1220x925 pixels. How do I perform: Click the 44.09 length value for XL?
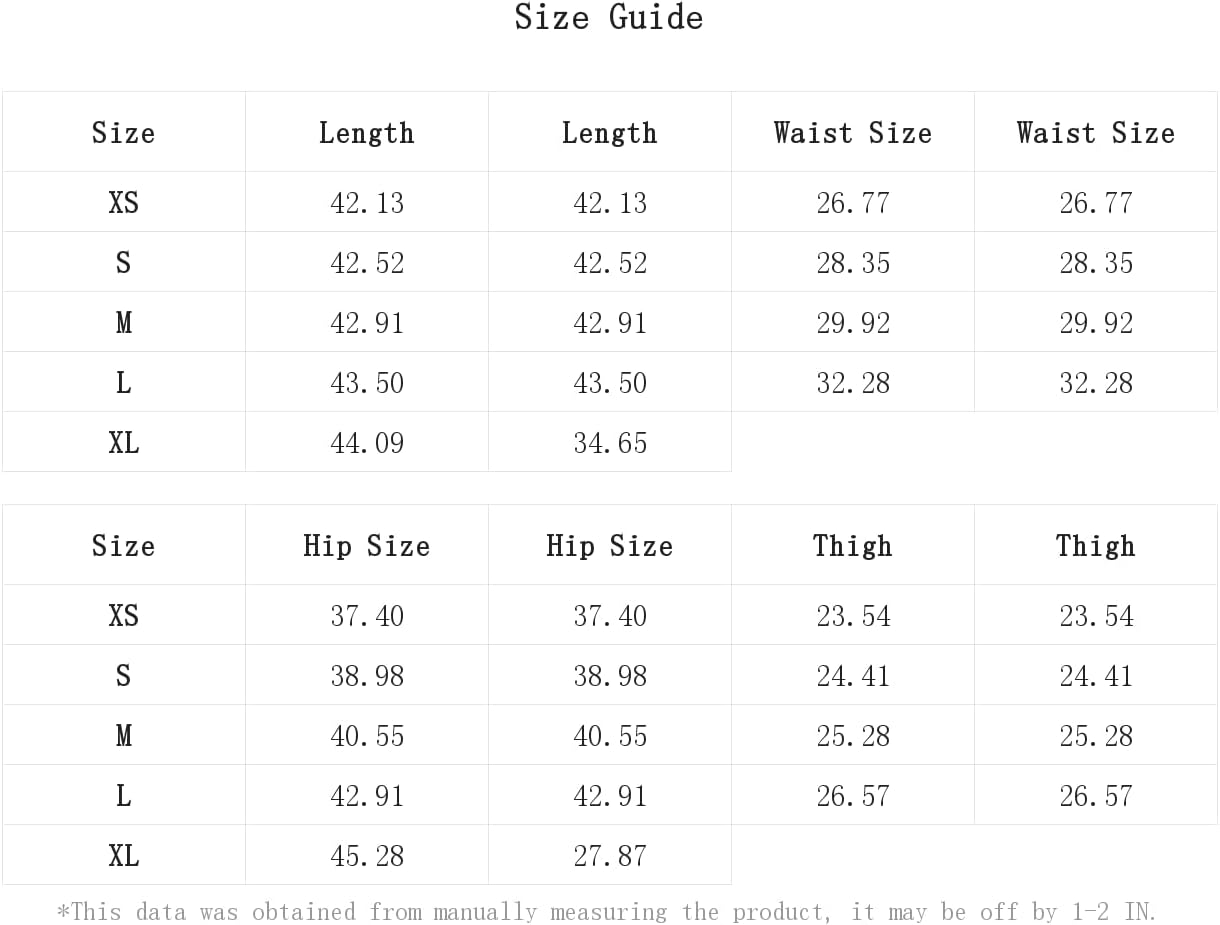pos(367,443)
